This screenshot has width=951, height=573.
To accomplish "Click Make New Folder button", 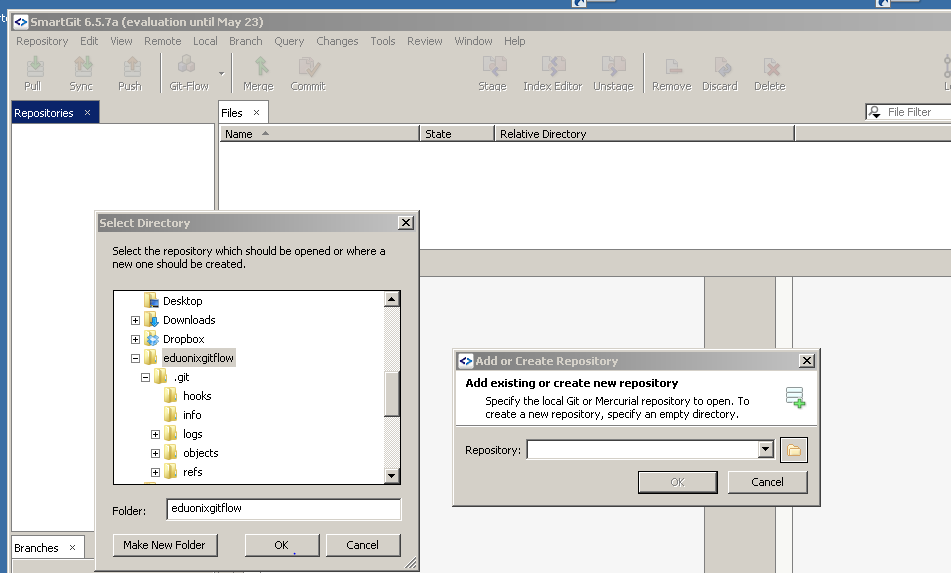I will pyautogui.click(x=165, y=545).
